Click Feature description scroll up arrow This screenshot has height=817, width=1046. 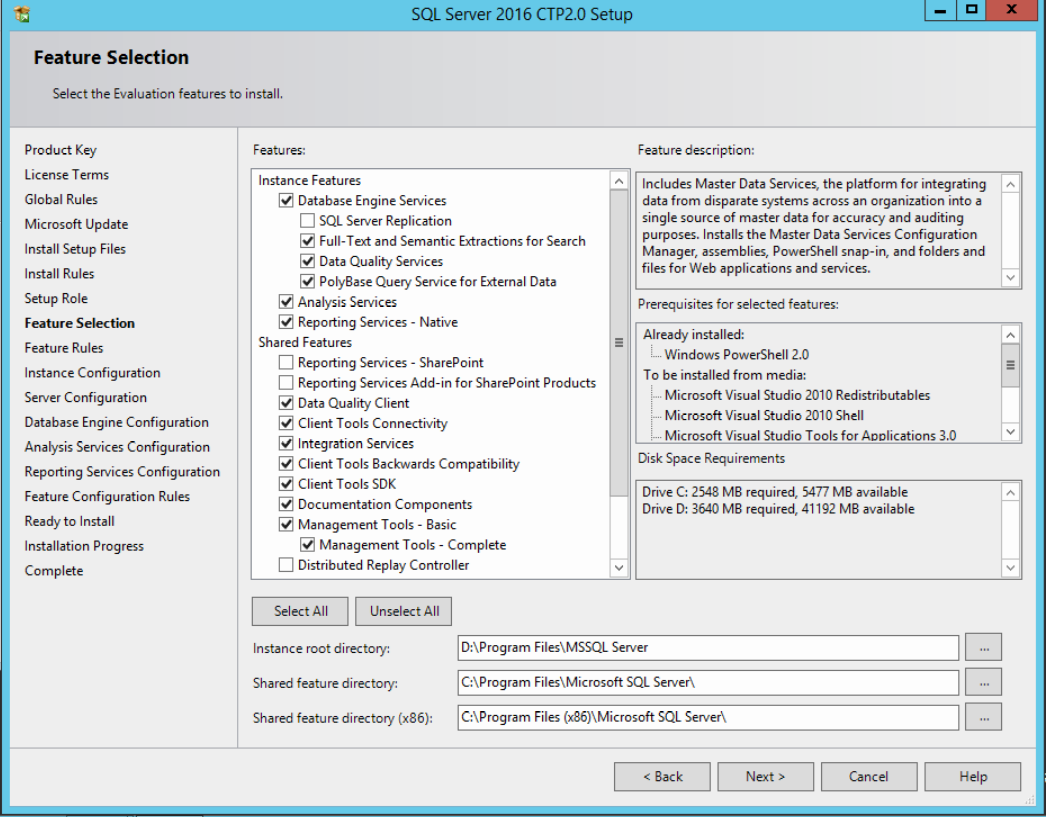click(x=1011, y=185)
